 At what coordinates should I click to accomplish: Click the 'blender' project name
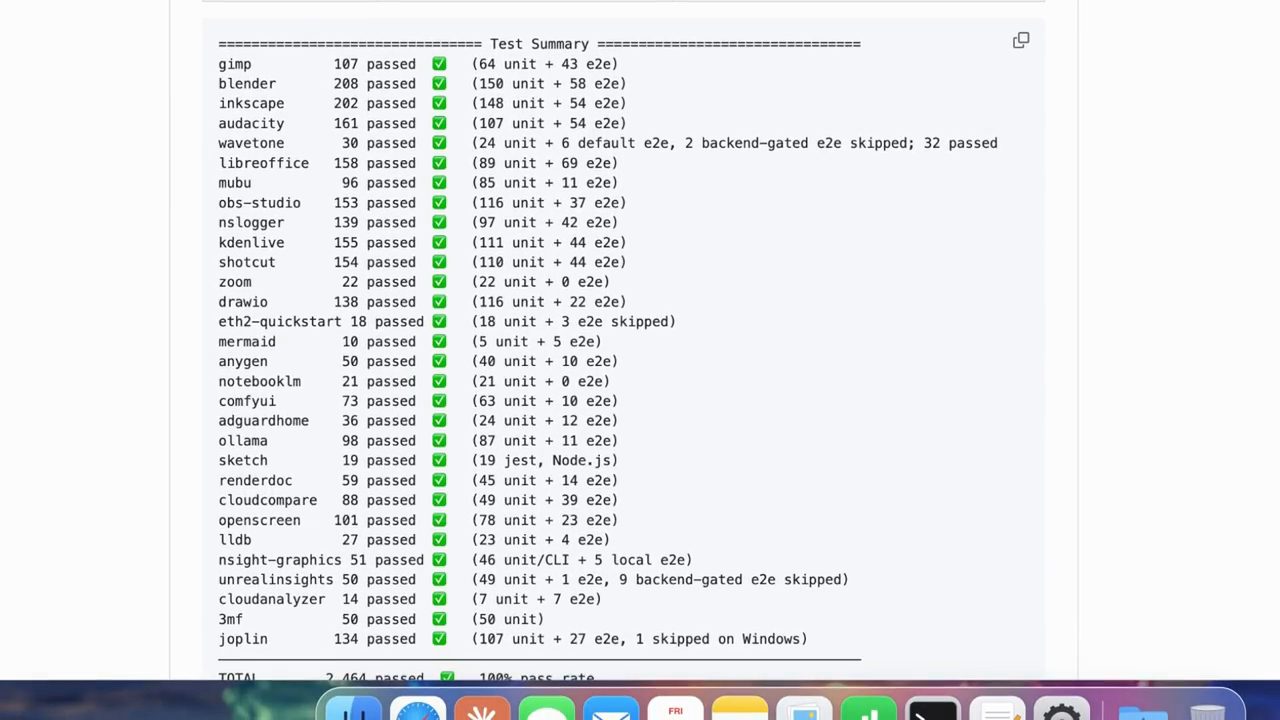click(247, 84)
